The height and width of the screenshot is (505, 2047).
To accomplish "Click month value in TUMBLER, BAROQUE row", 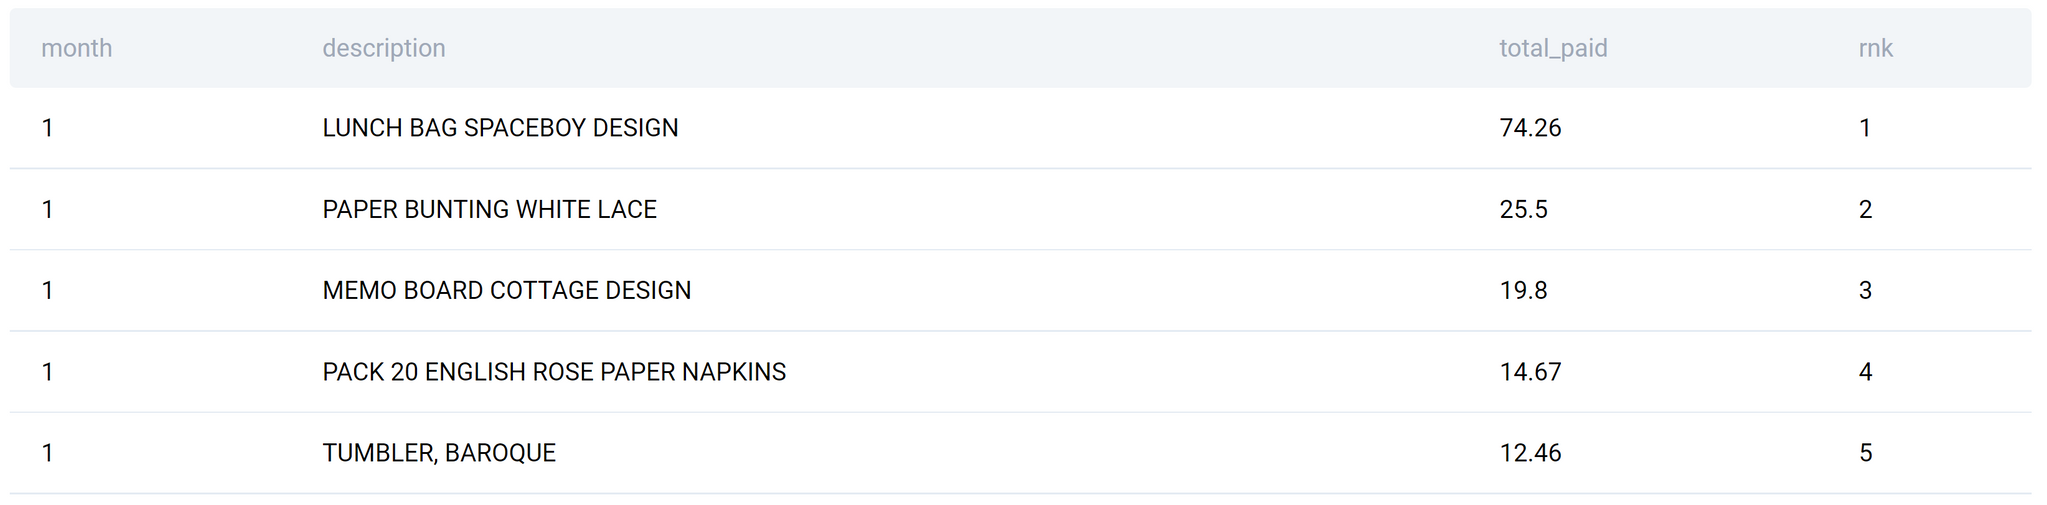I will [x=47, y=453].
